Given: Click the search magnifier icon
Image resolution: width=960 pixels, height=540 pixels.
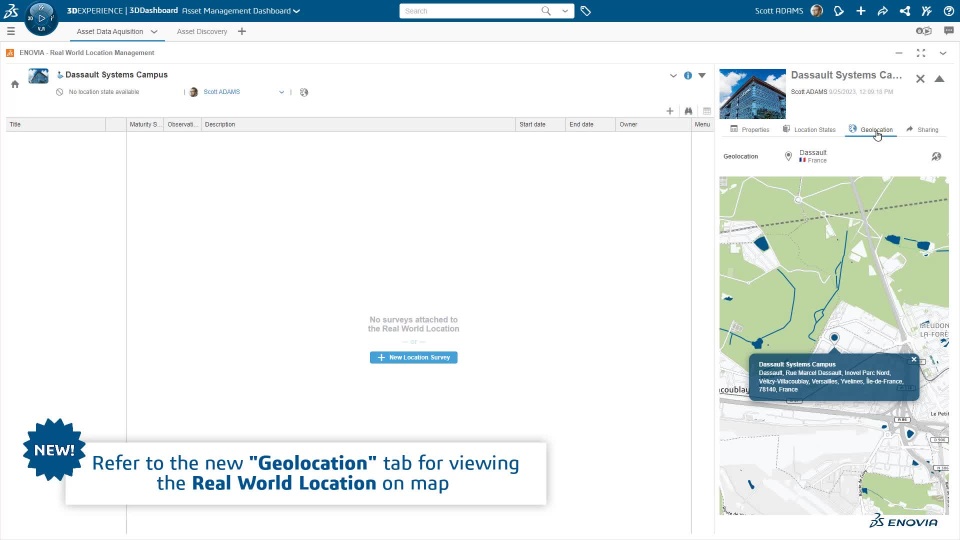Looking at the screenshot, I should coord(546,11).
